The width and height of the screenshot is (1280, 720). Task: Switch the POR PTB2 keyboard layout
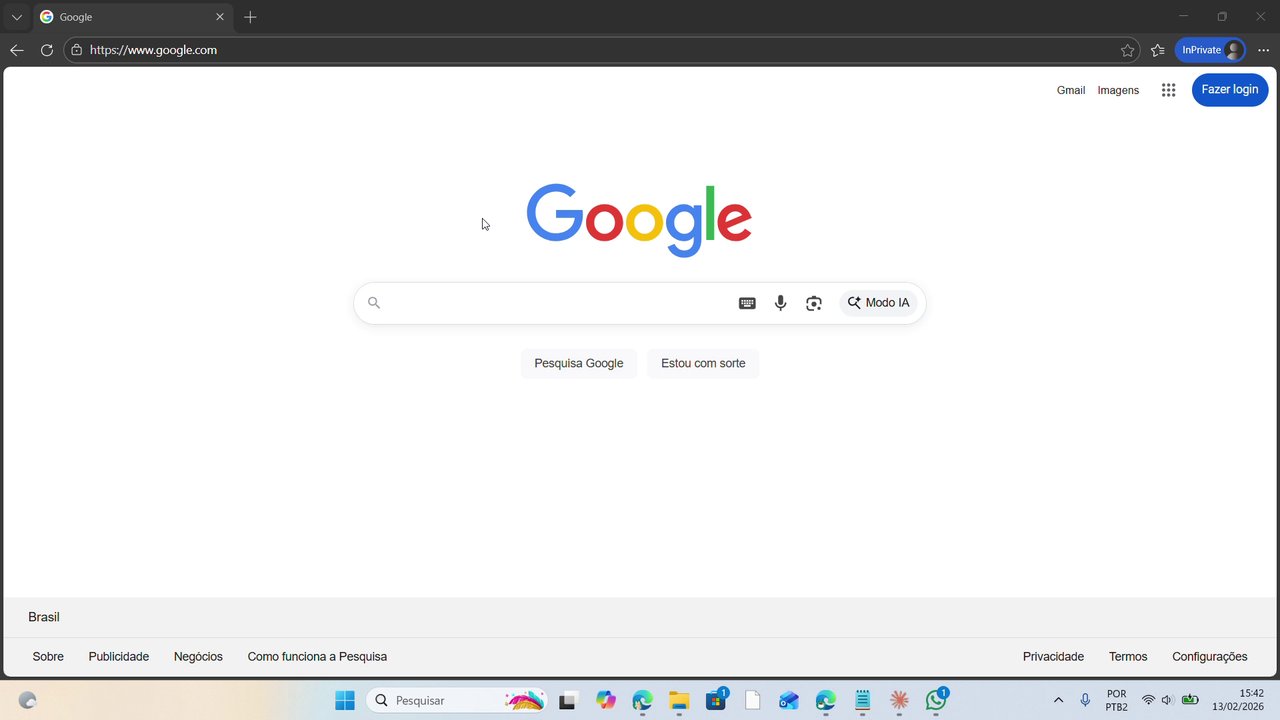(1116, 700)
